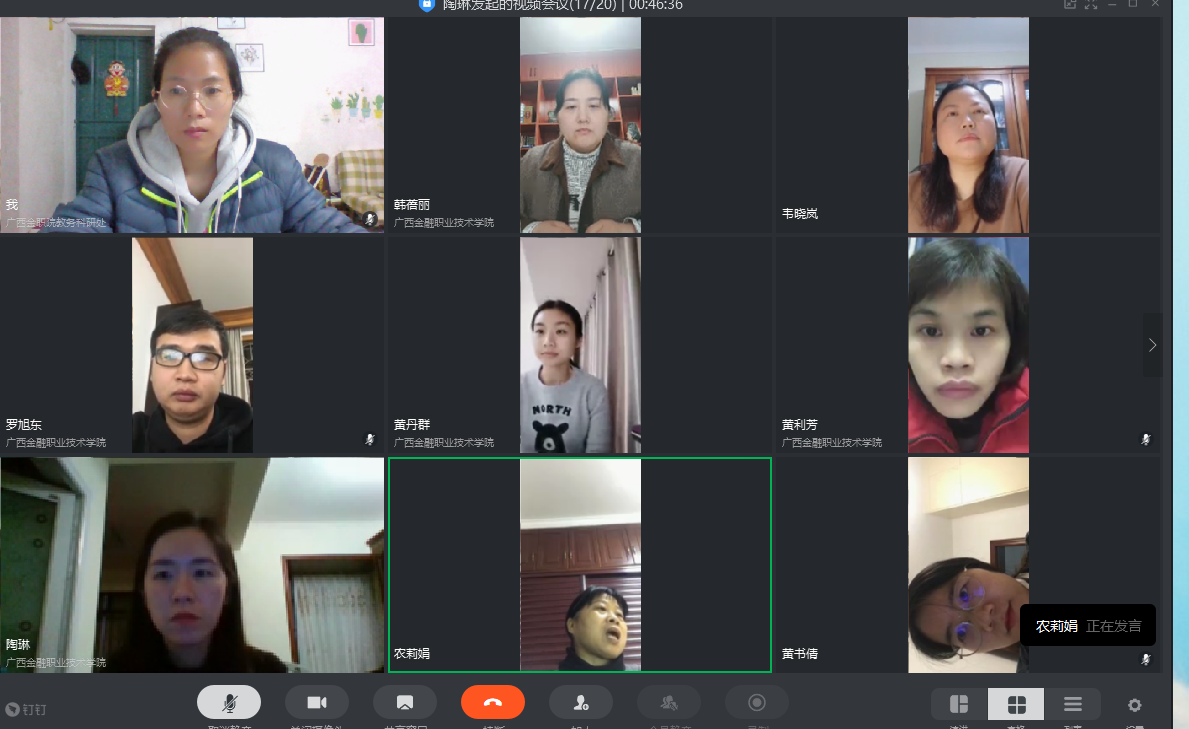Image resolution: width=1189 pixels, height=729 pixels.
Task: Switch to grid view layout
Action: (x=1016, y=704)
